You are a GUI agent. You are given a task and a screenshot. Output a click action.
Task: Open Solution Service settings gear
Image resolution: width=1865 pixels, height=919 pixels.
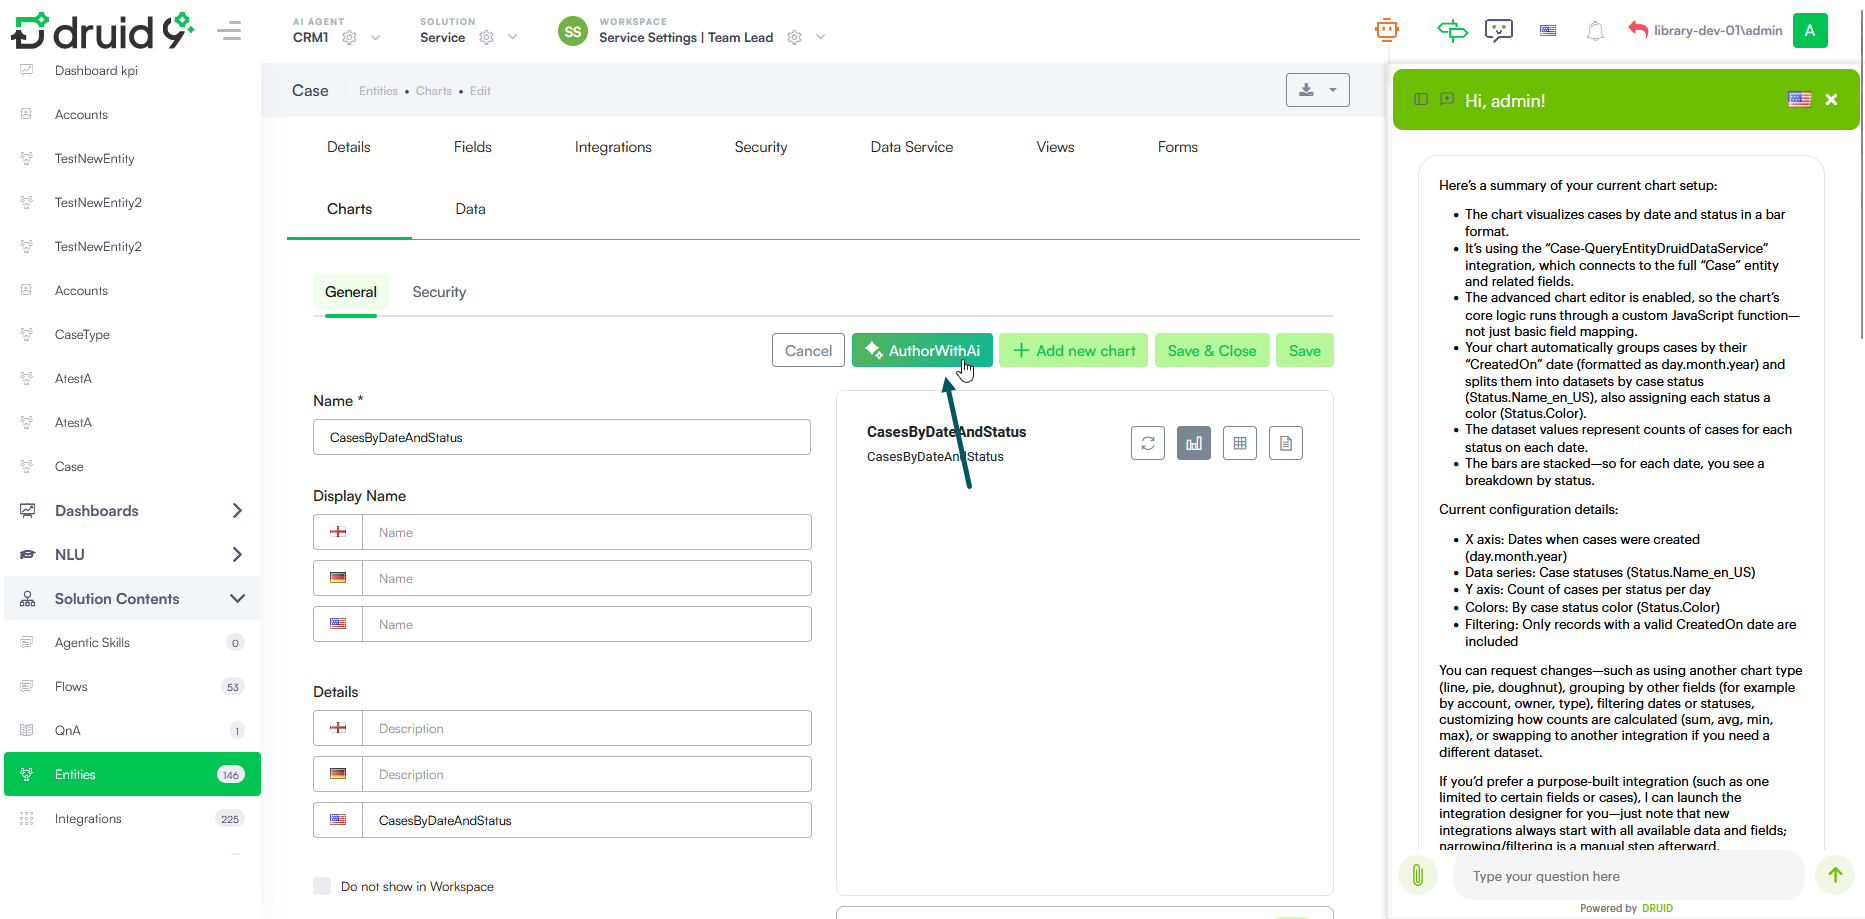coord(486,38)
